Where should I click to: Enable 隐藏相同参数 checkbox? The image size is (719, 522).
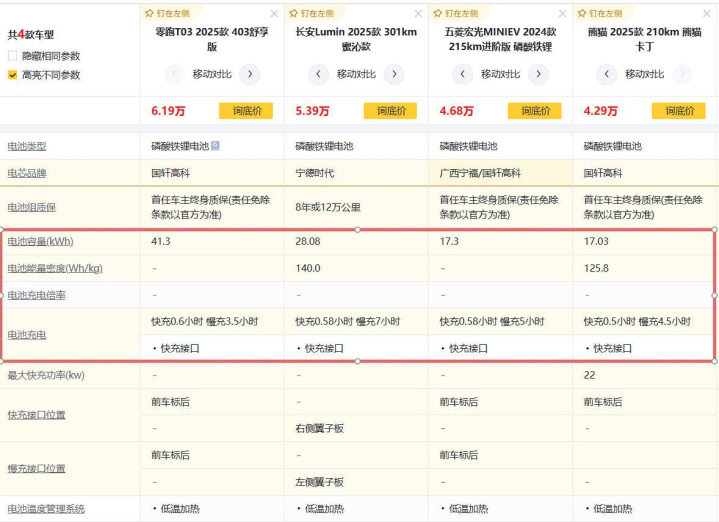point(12,56)
